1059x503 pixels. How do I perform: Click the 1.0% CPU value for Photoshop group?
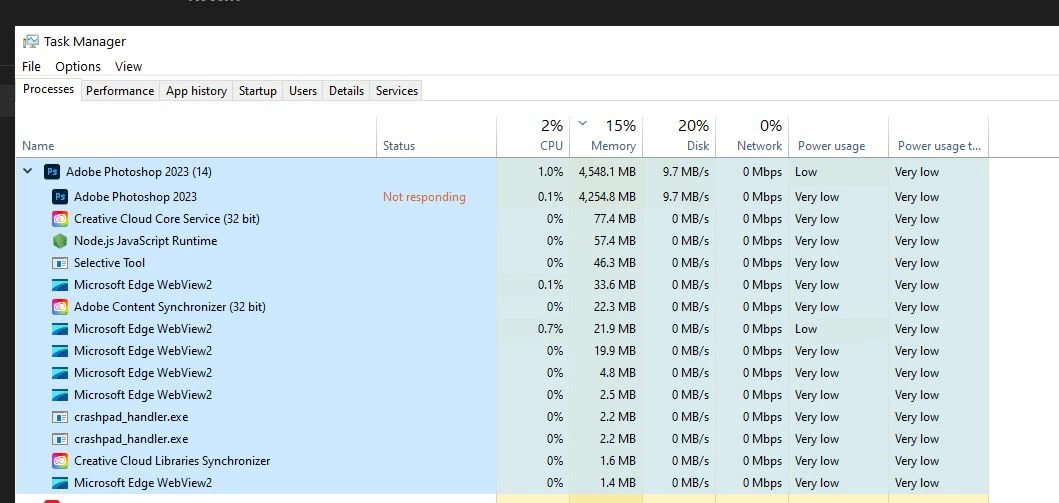coord(550,171)
